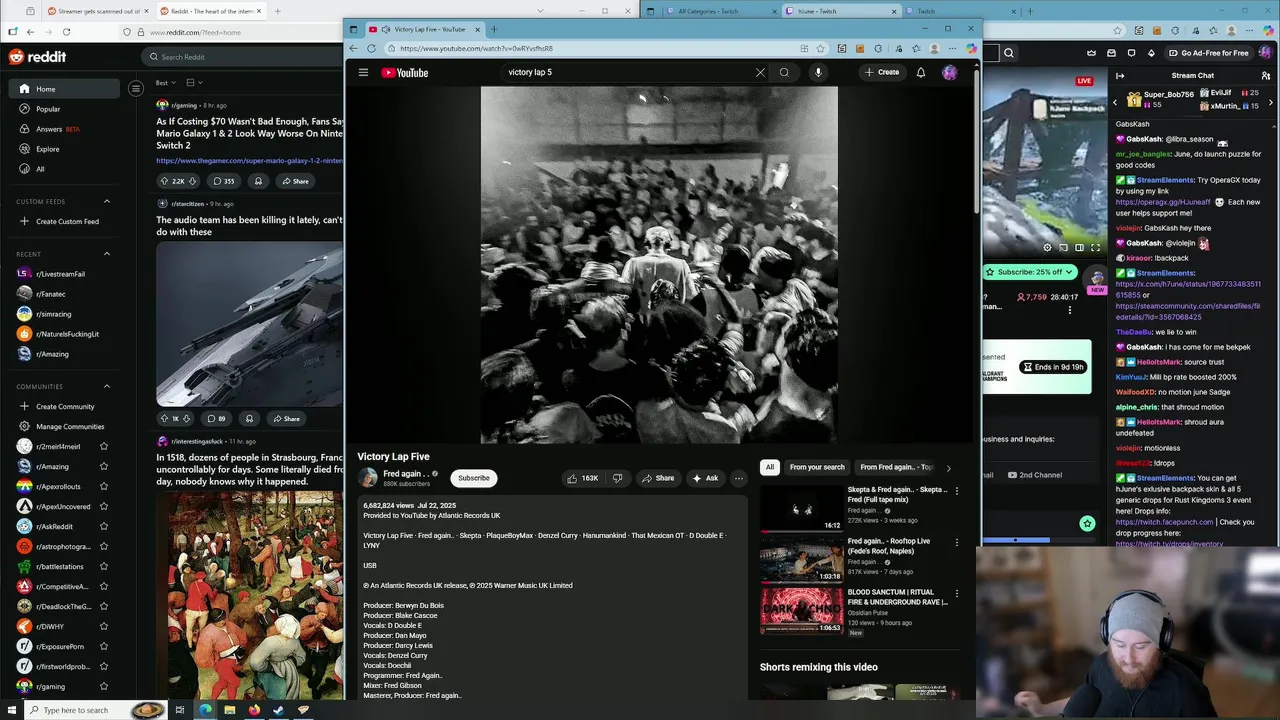Favorite r/ApexUncovered community star
This screenshot has height=720, width=1280.
[x=103, y=506]
